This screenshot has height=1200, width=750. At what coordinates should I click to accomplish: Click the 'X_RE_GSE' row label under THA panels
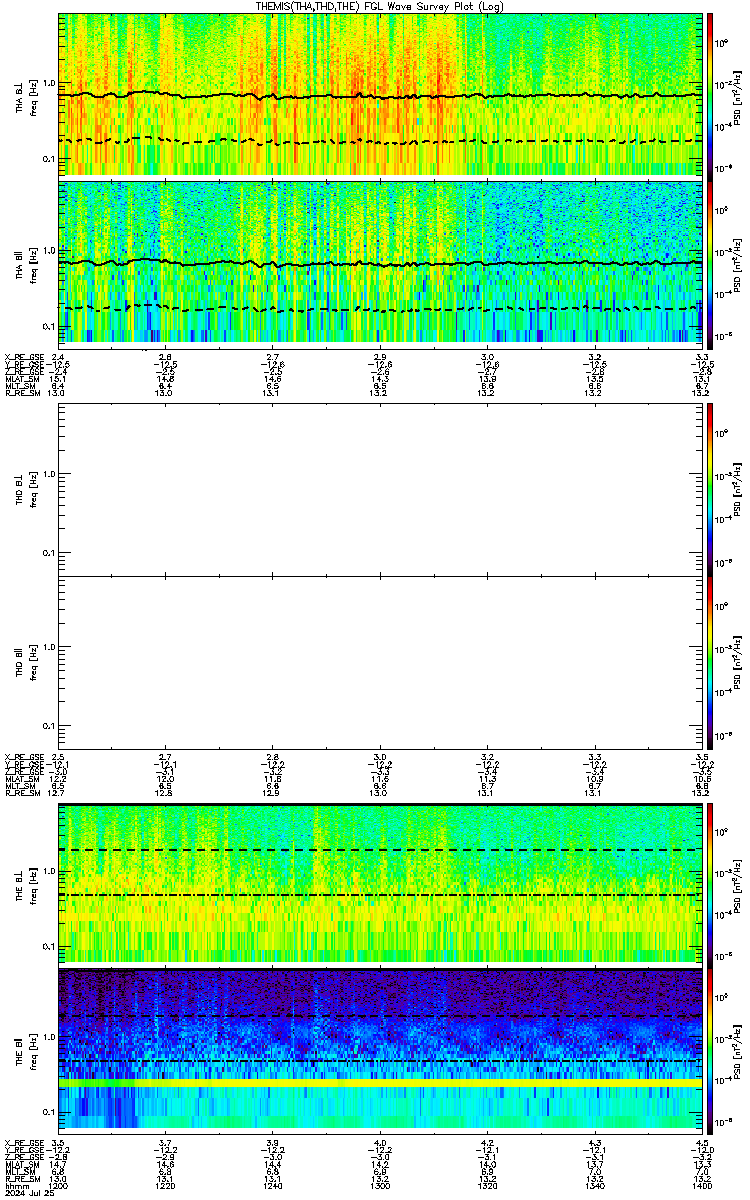pos(22,357)
